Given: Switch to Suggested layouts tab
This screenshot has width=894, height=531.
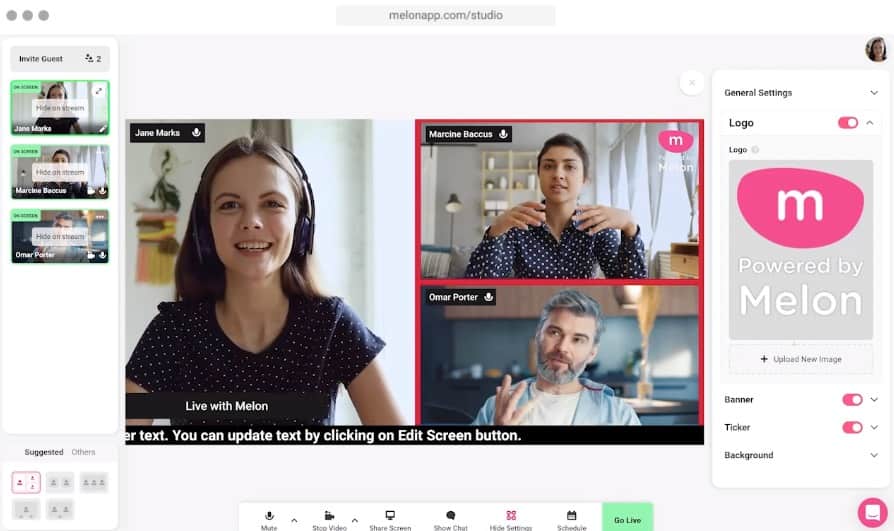Looking at the screenshot, I should coord(44,452).
